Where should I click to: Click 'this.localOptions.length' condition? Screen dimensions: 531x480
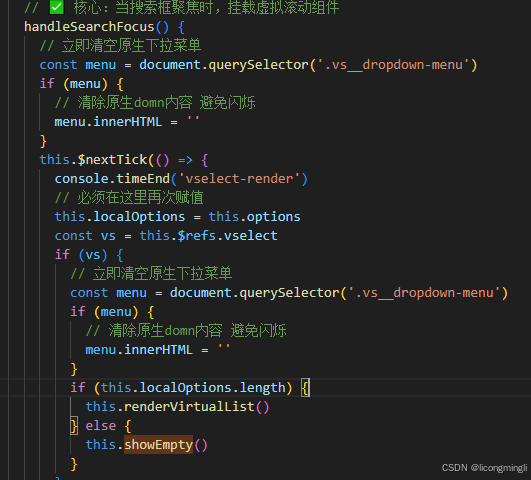point(193,388)
